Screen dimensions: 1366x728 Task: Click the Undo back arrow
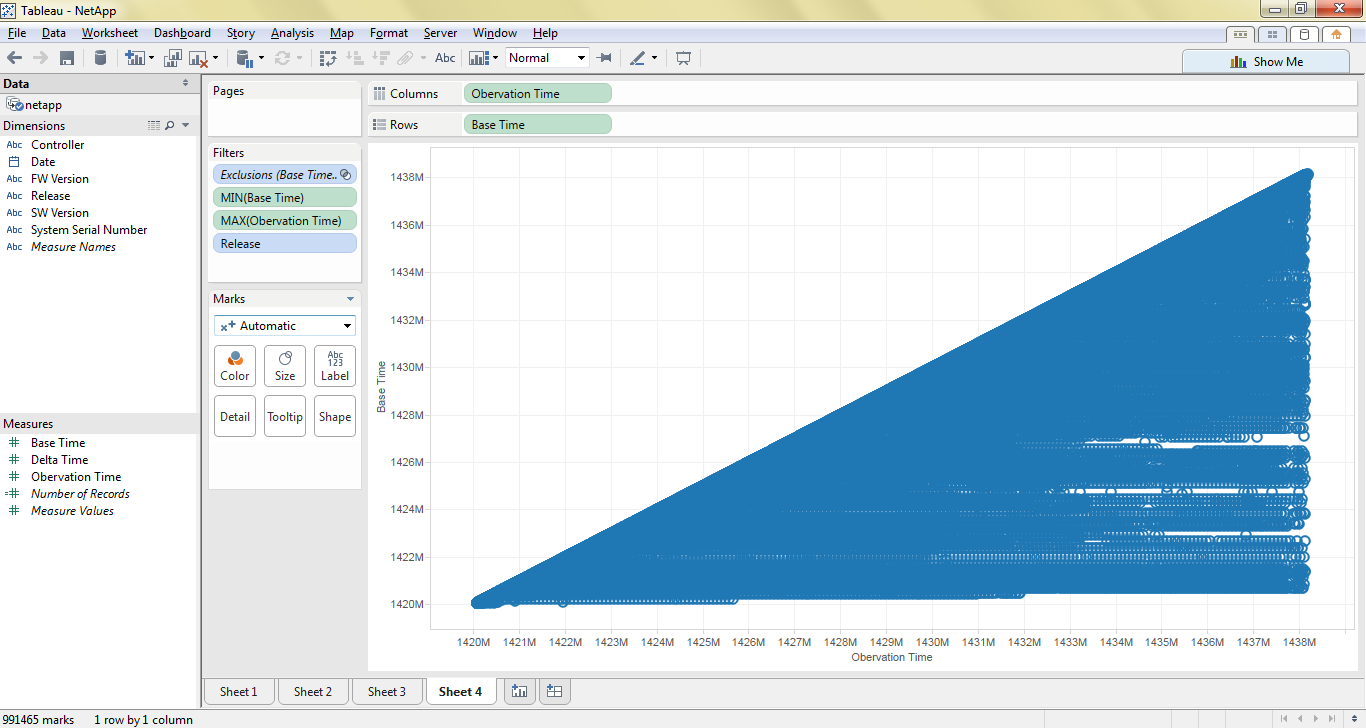[x=15, y=58]
